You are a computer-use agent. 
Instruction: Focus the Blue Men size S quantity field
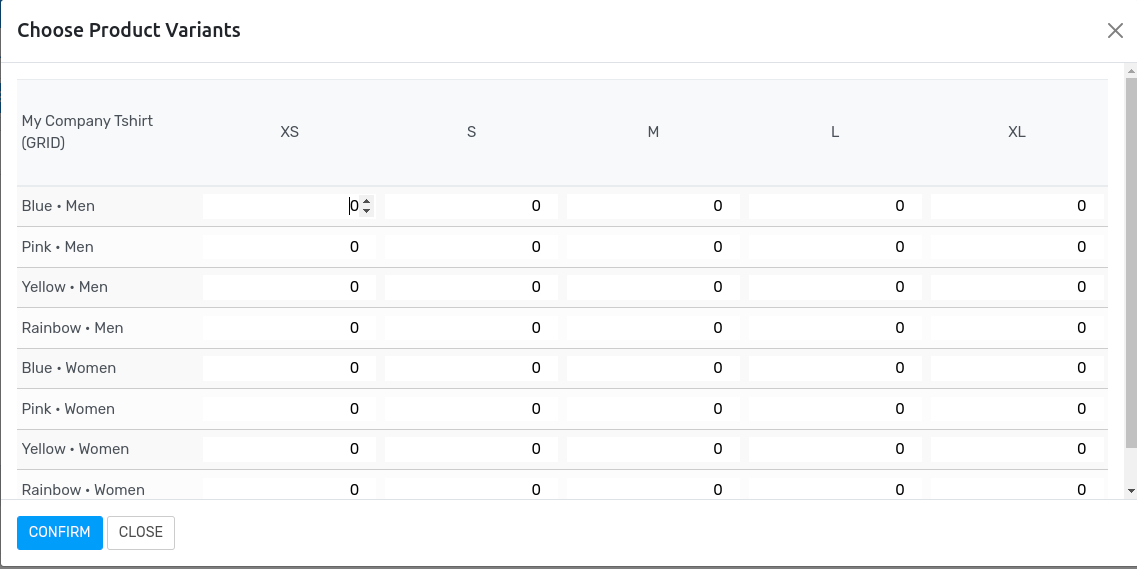pyautogui.click(x=471, y=206)
